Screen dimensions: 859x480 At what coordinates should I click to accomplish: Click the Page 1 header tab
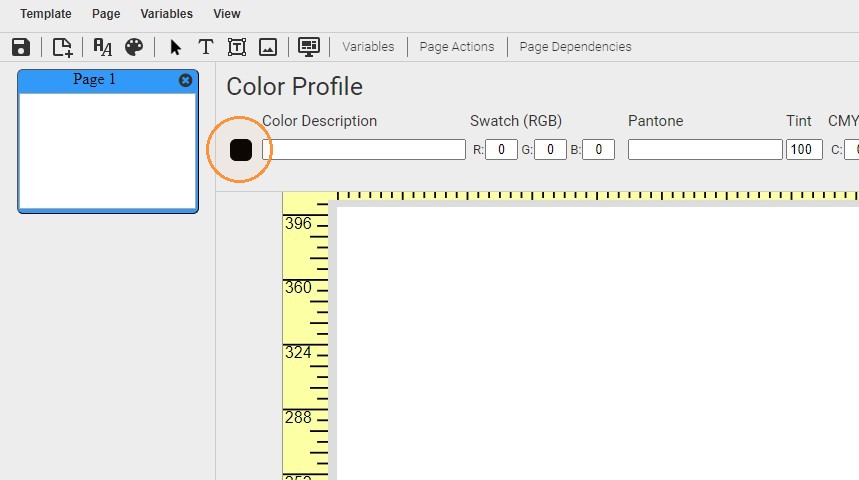94,79
